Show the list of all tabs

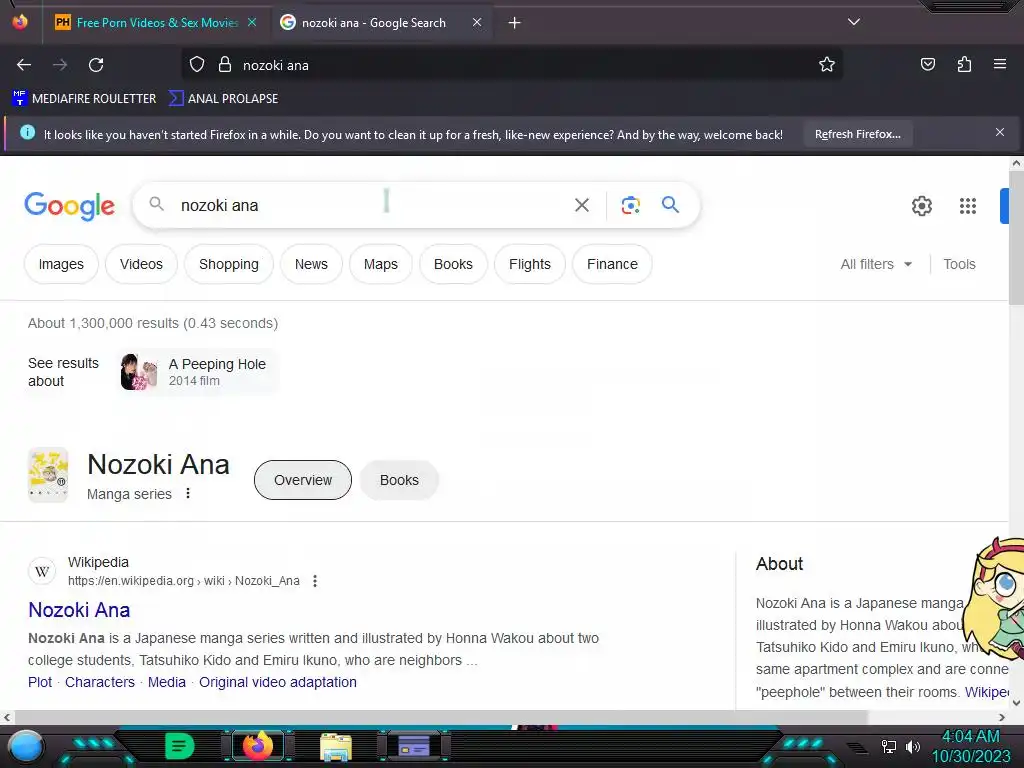coord(854,22)
